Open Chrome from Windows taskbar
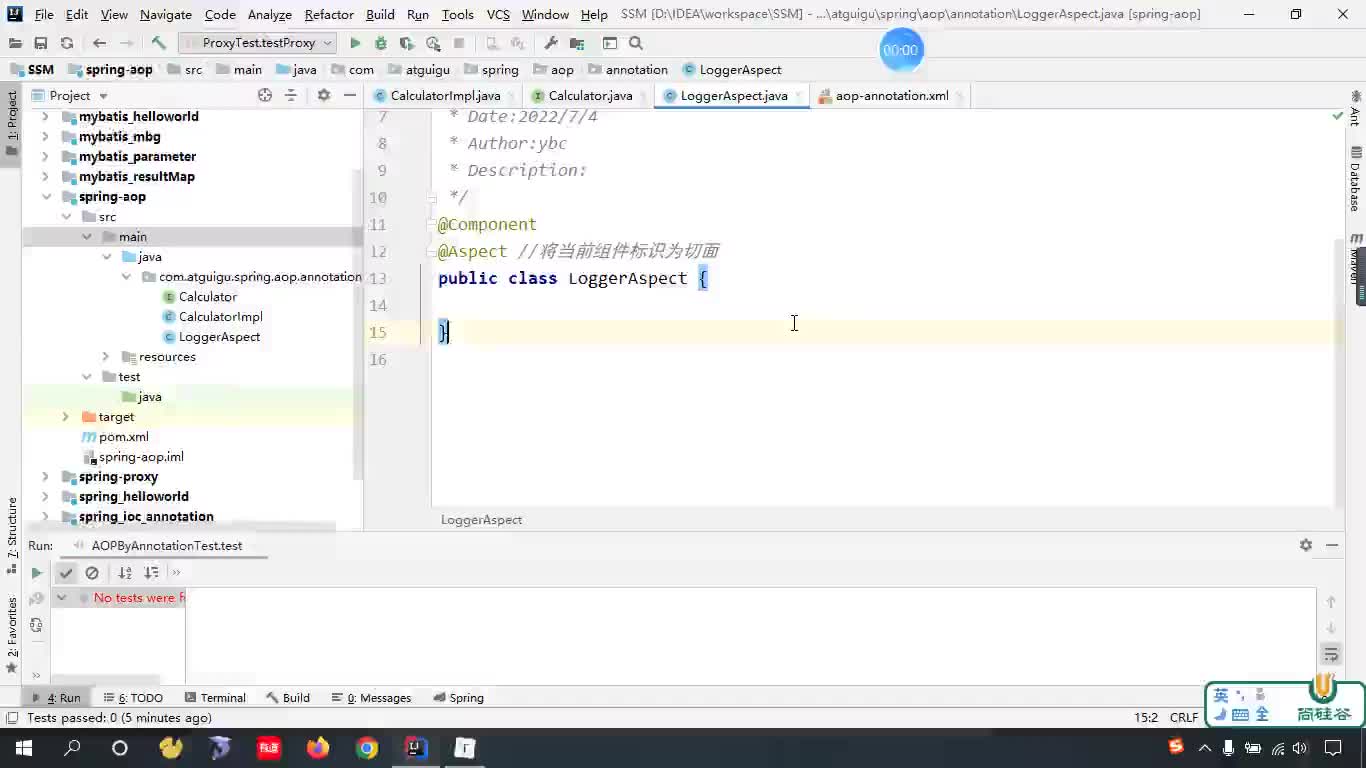The width and height of the screenshot is (1366, 768). tap(367, 748)
